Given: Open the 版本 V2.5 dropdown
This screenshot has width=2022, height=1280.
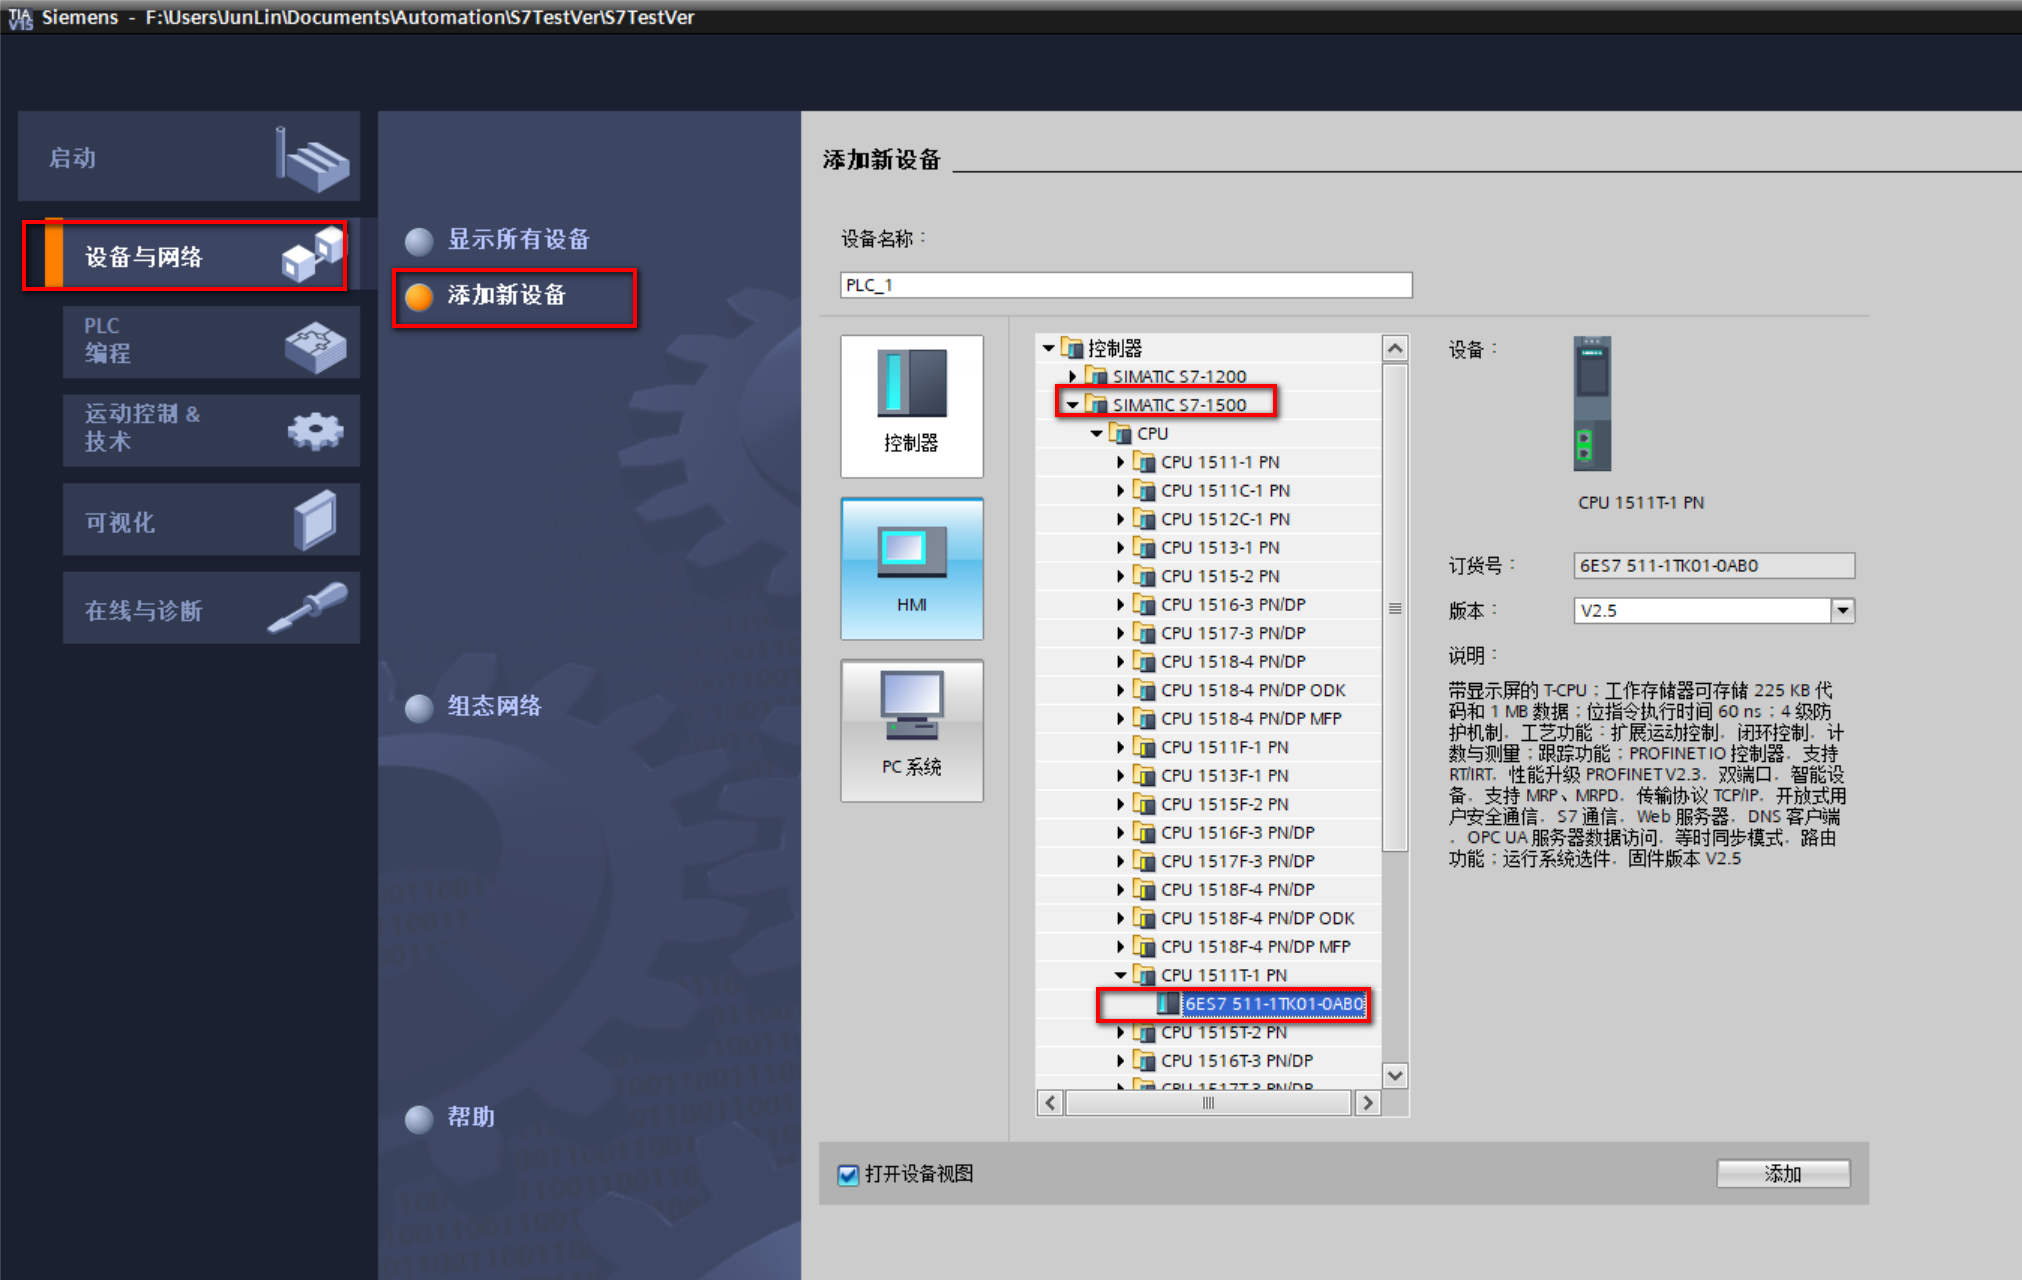Looking at the screenshot, I should (1842, 610).
